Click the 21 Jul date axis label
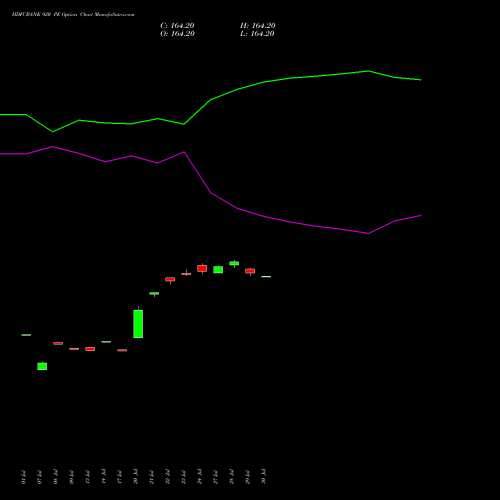500x500 pixels. coord(151,477)
